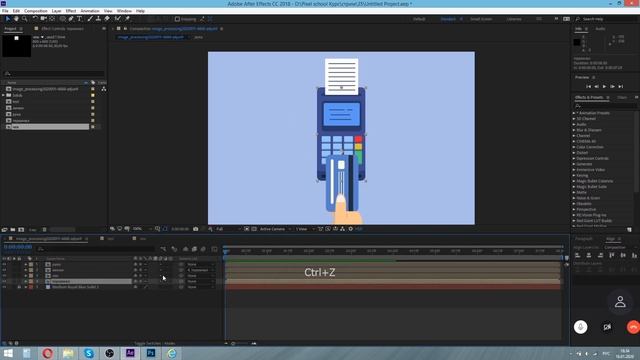
Task: Toggle visibility of Medium Royal Blue Solid layer
Action: pyautogui.click(x=4, y=287)
